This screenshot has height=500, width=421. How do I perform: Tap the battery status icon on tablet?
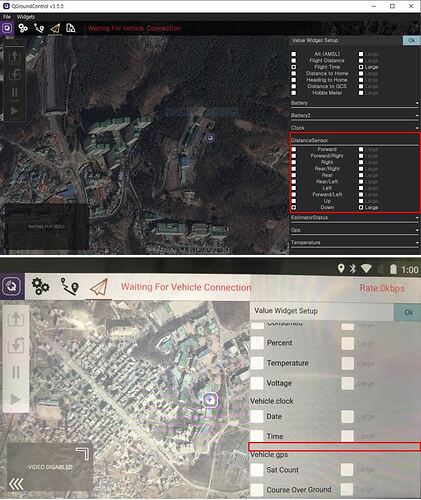click(393, 269)
